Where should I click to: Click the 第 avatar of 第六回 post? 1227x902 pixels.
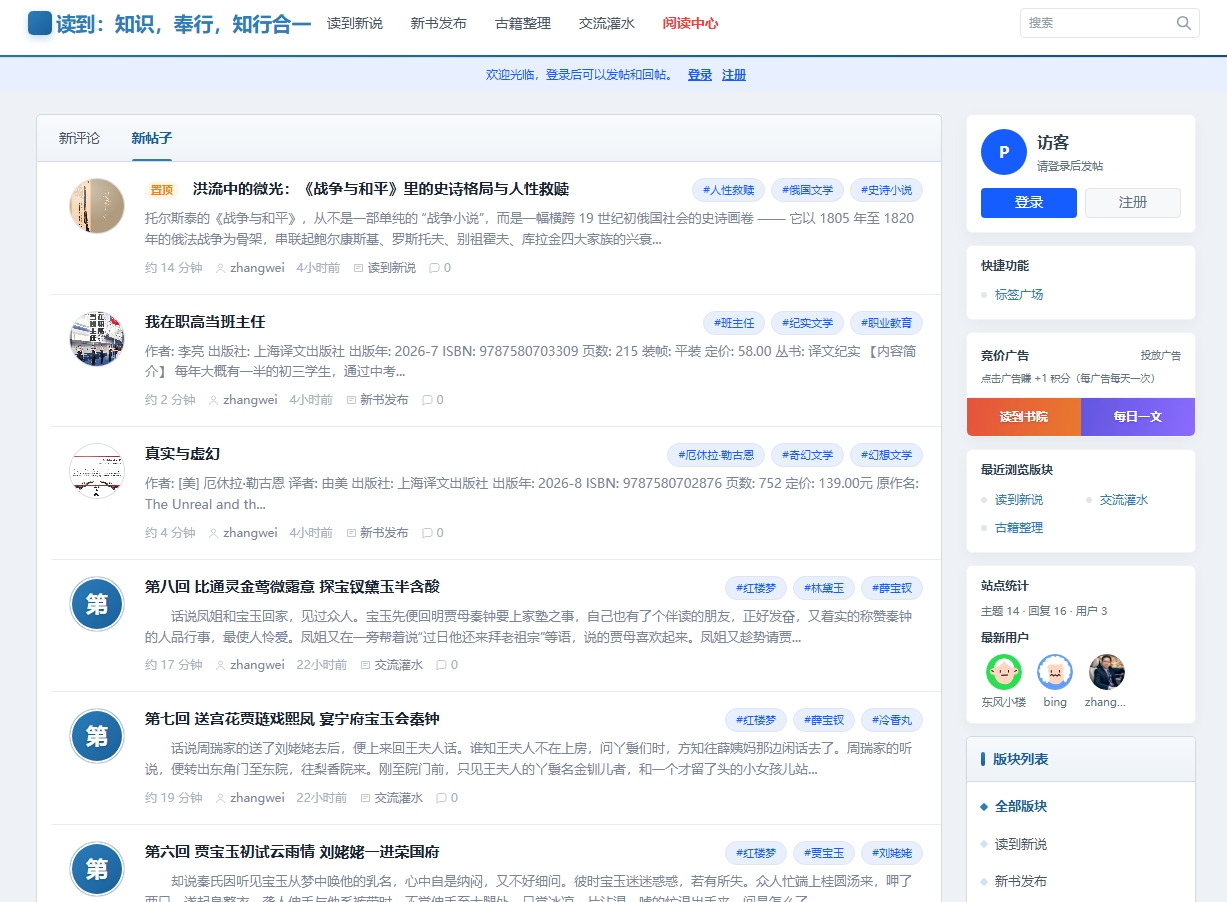point(97,869)
